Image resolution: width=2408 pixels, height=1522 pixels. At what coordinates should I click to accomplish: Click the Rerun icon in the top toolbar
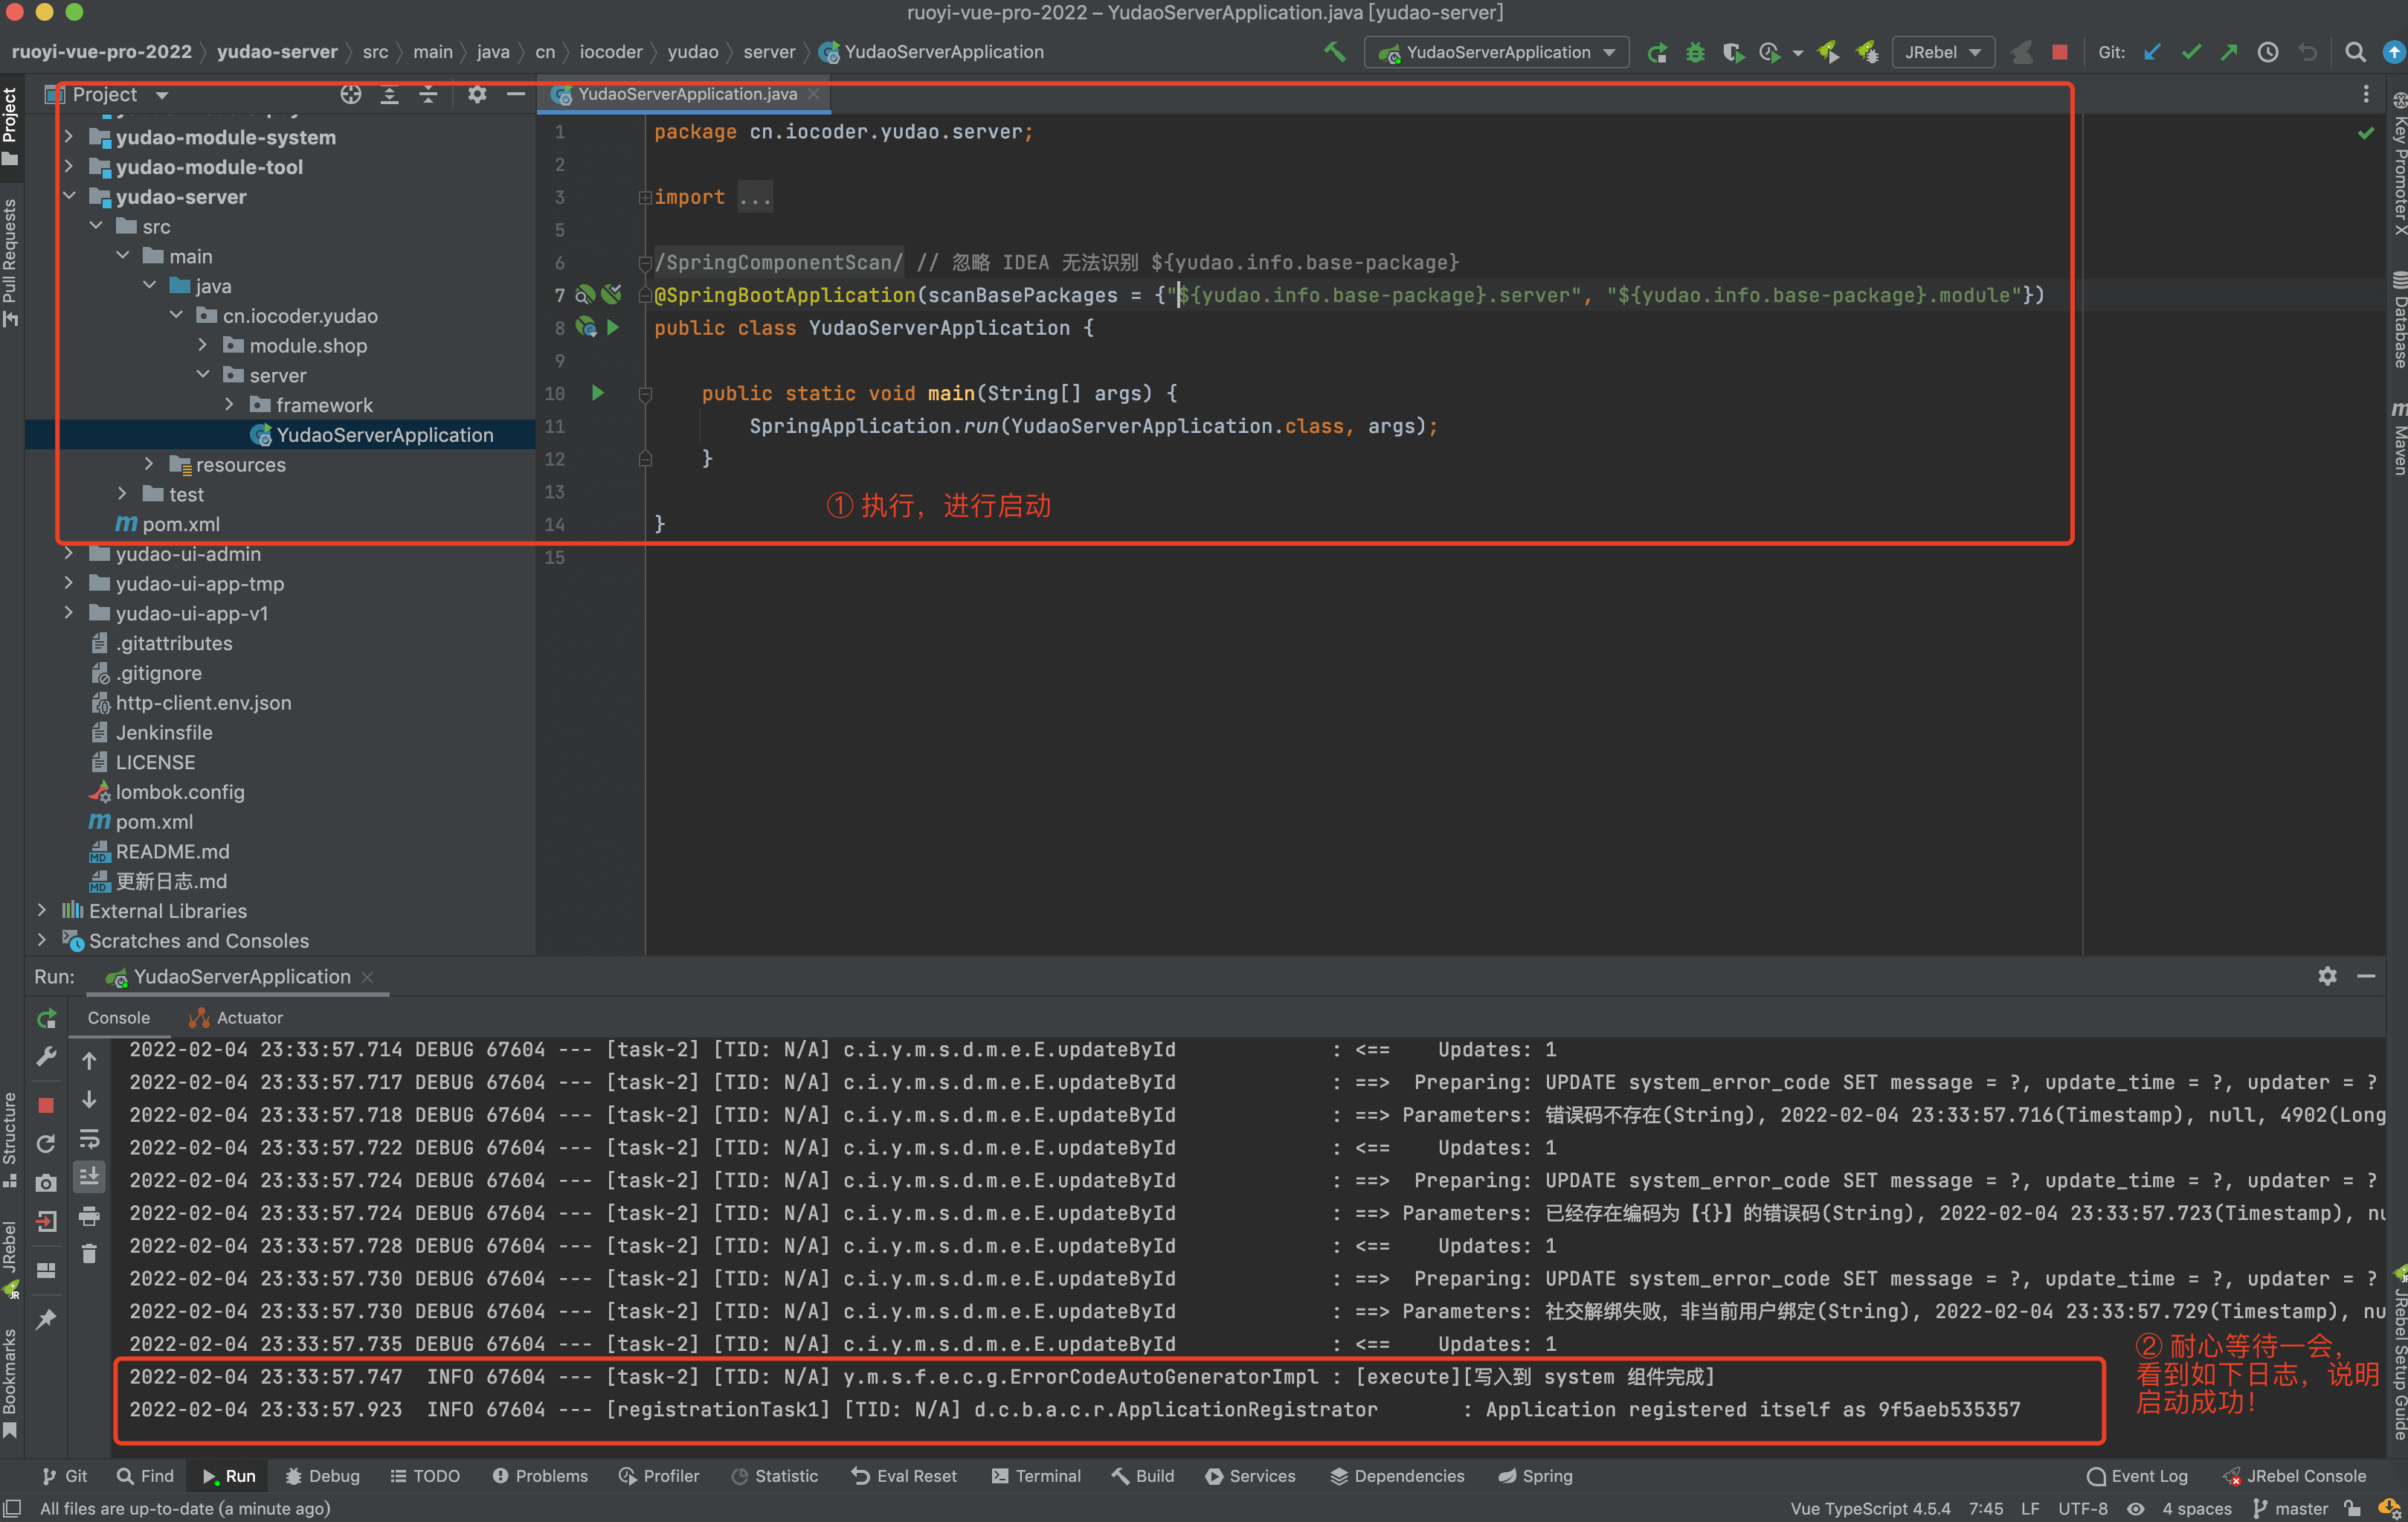tap(1657, 52)
